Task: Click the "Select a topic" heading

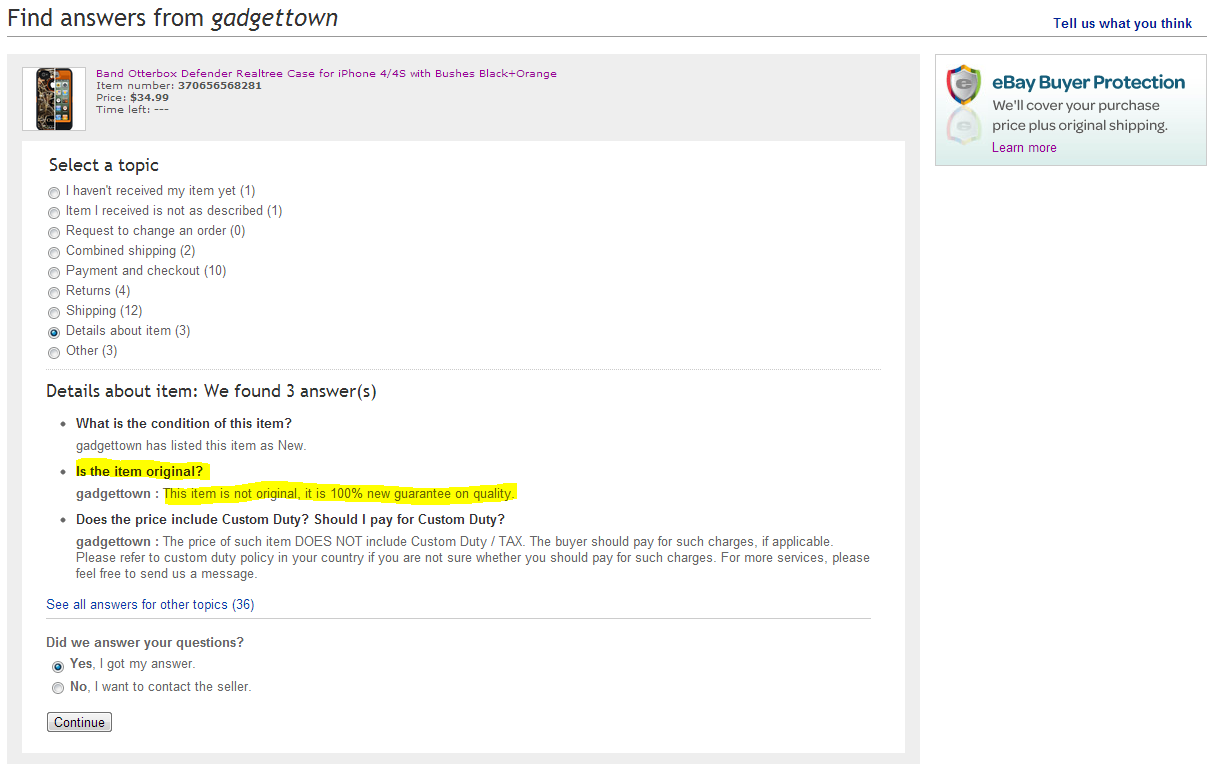Action: pos(104,165)
